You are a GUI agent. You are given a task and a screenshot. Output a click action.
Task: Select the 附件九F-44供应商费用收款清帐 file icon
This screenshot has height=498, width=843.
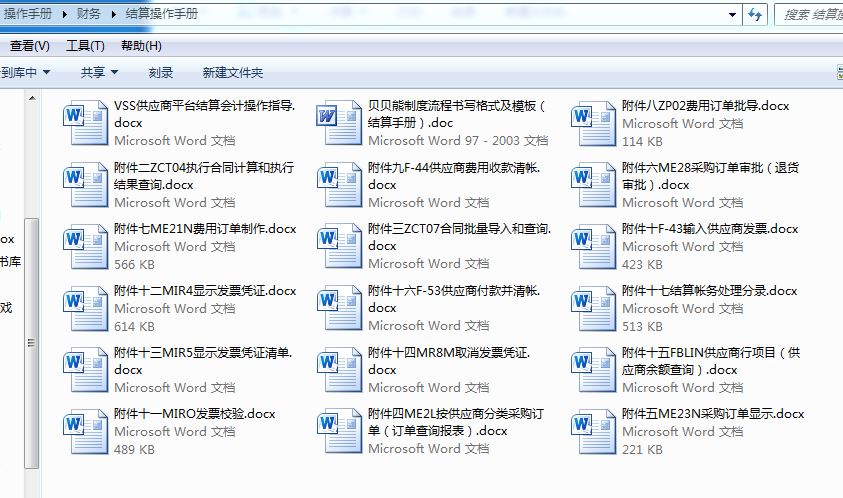click(x=339, y=184)
